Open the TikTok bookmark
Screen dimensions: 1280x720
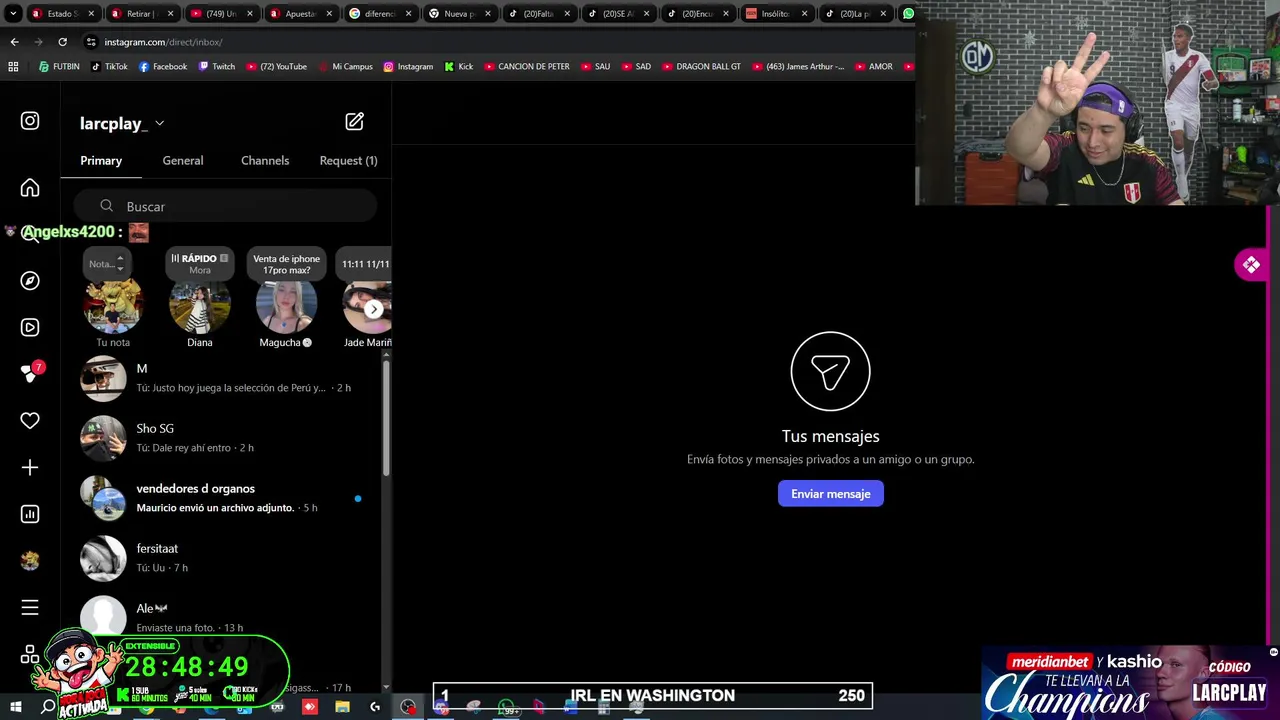(x=109, y=67)
